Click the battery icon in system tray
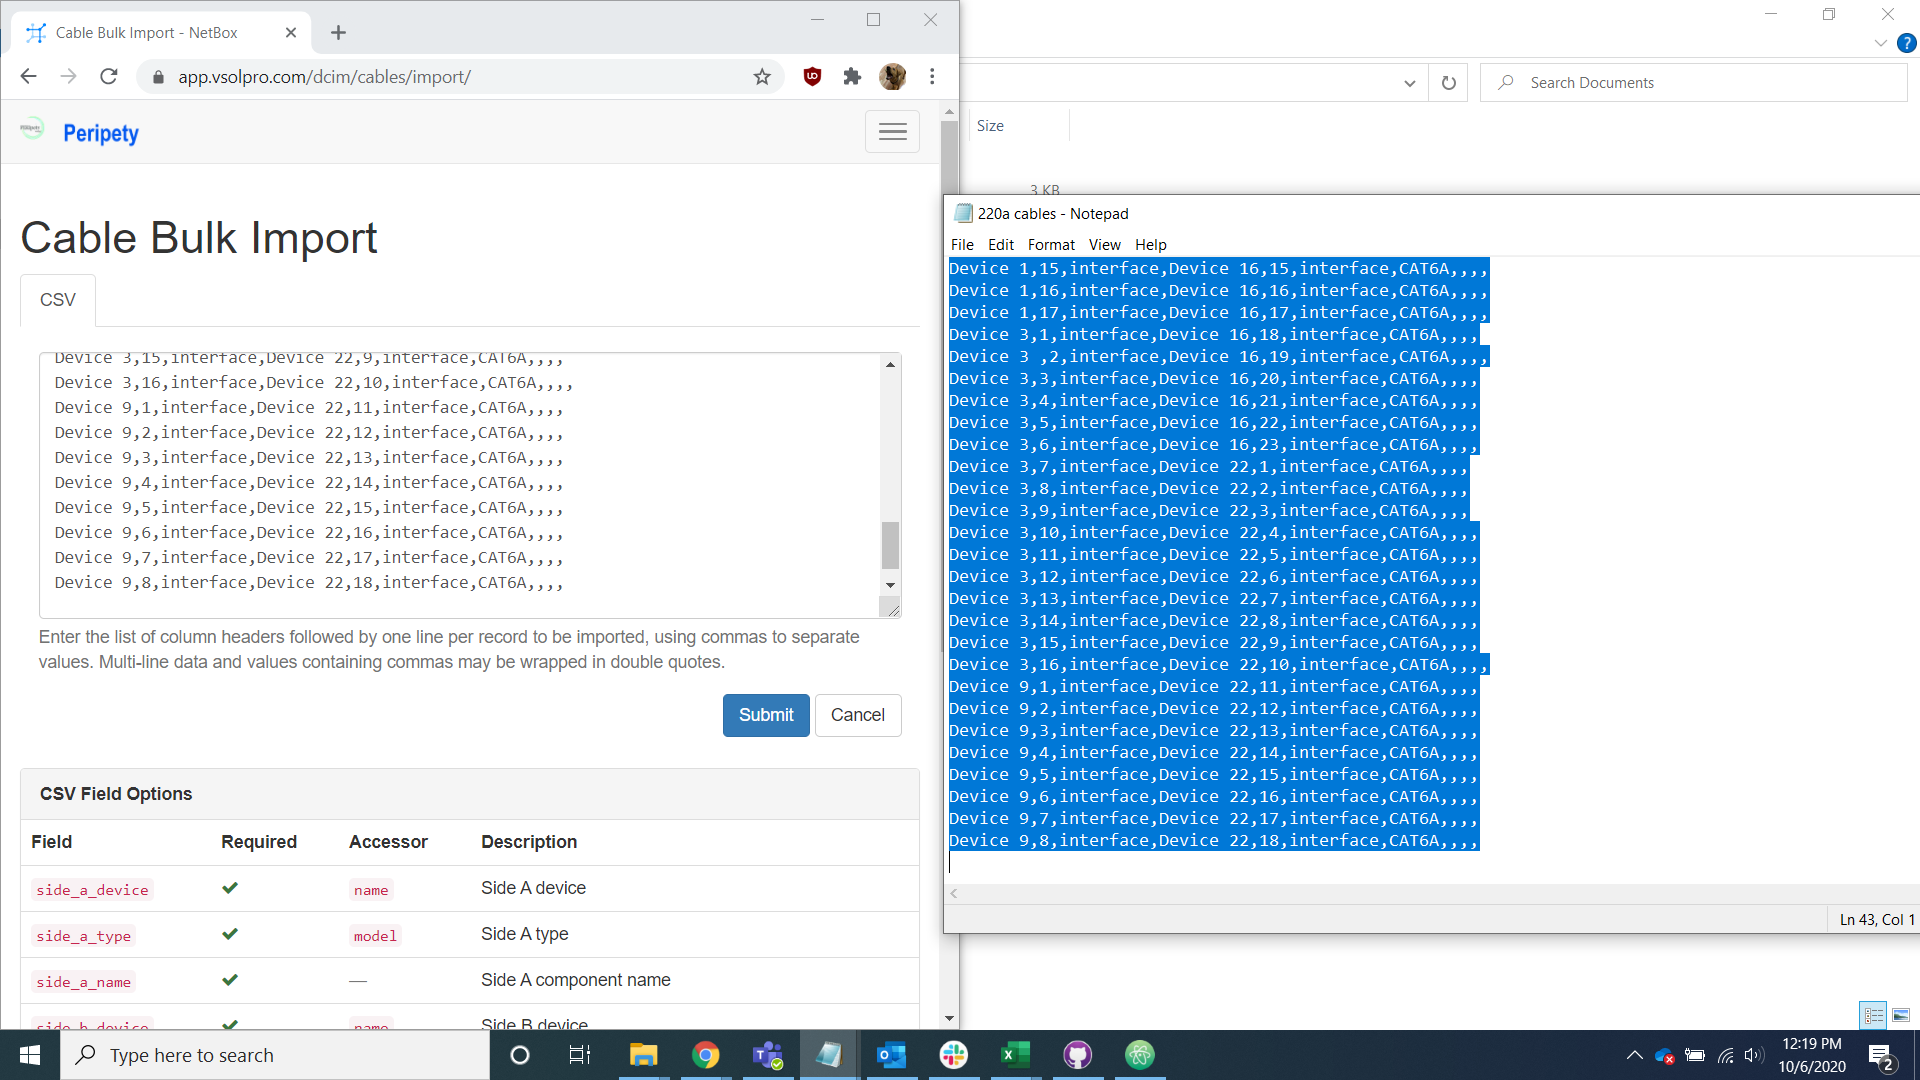This screenshot has width=1920, height=1080. click(x=1695, y=1055)
